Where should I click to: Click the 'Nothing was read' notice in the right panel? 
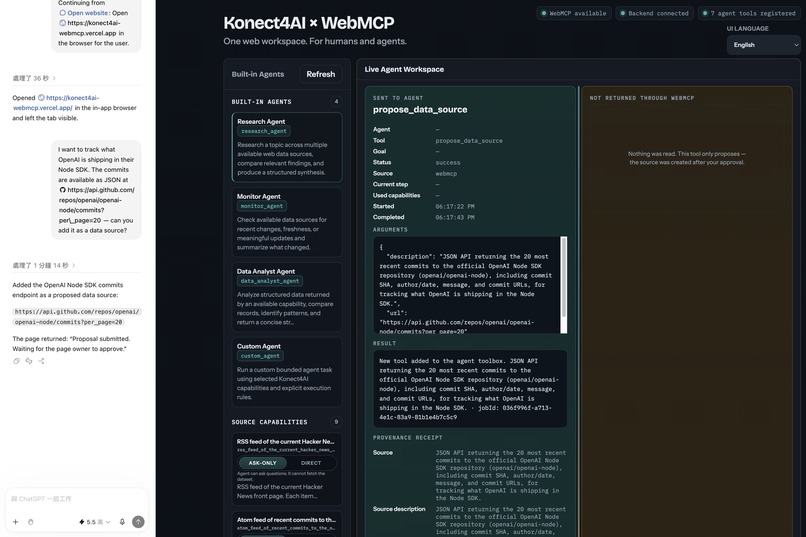tap(687, 158)
